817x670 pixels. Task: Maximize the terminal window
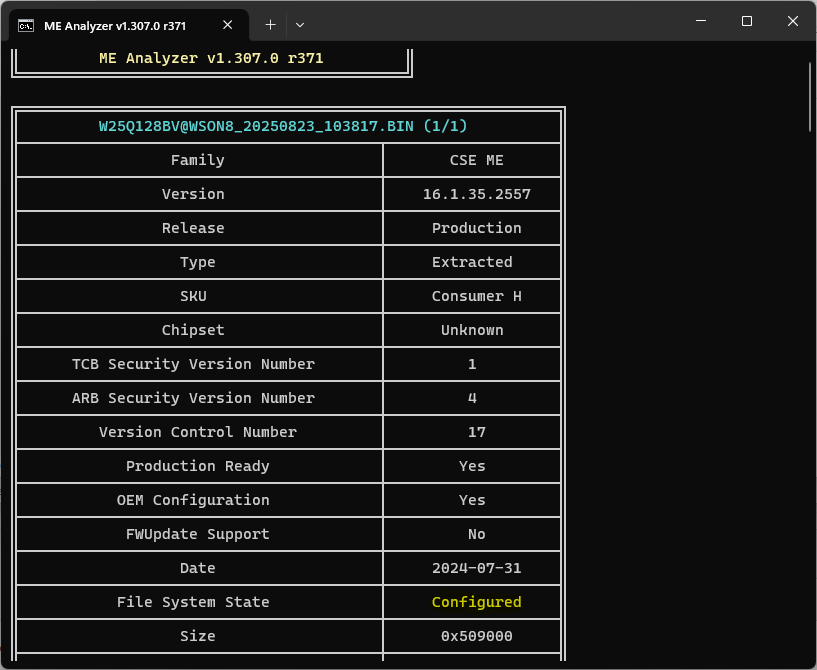[x=747, y=21]
